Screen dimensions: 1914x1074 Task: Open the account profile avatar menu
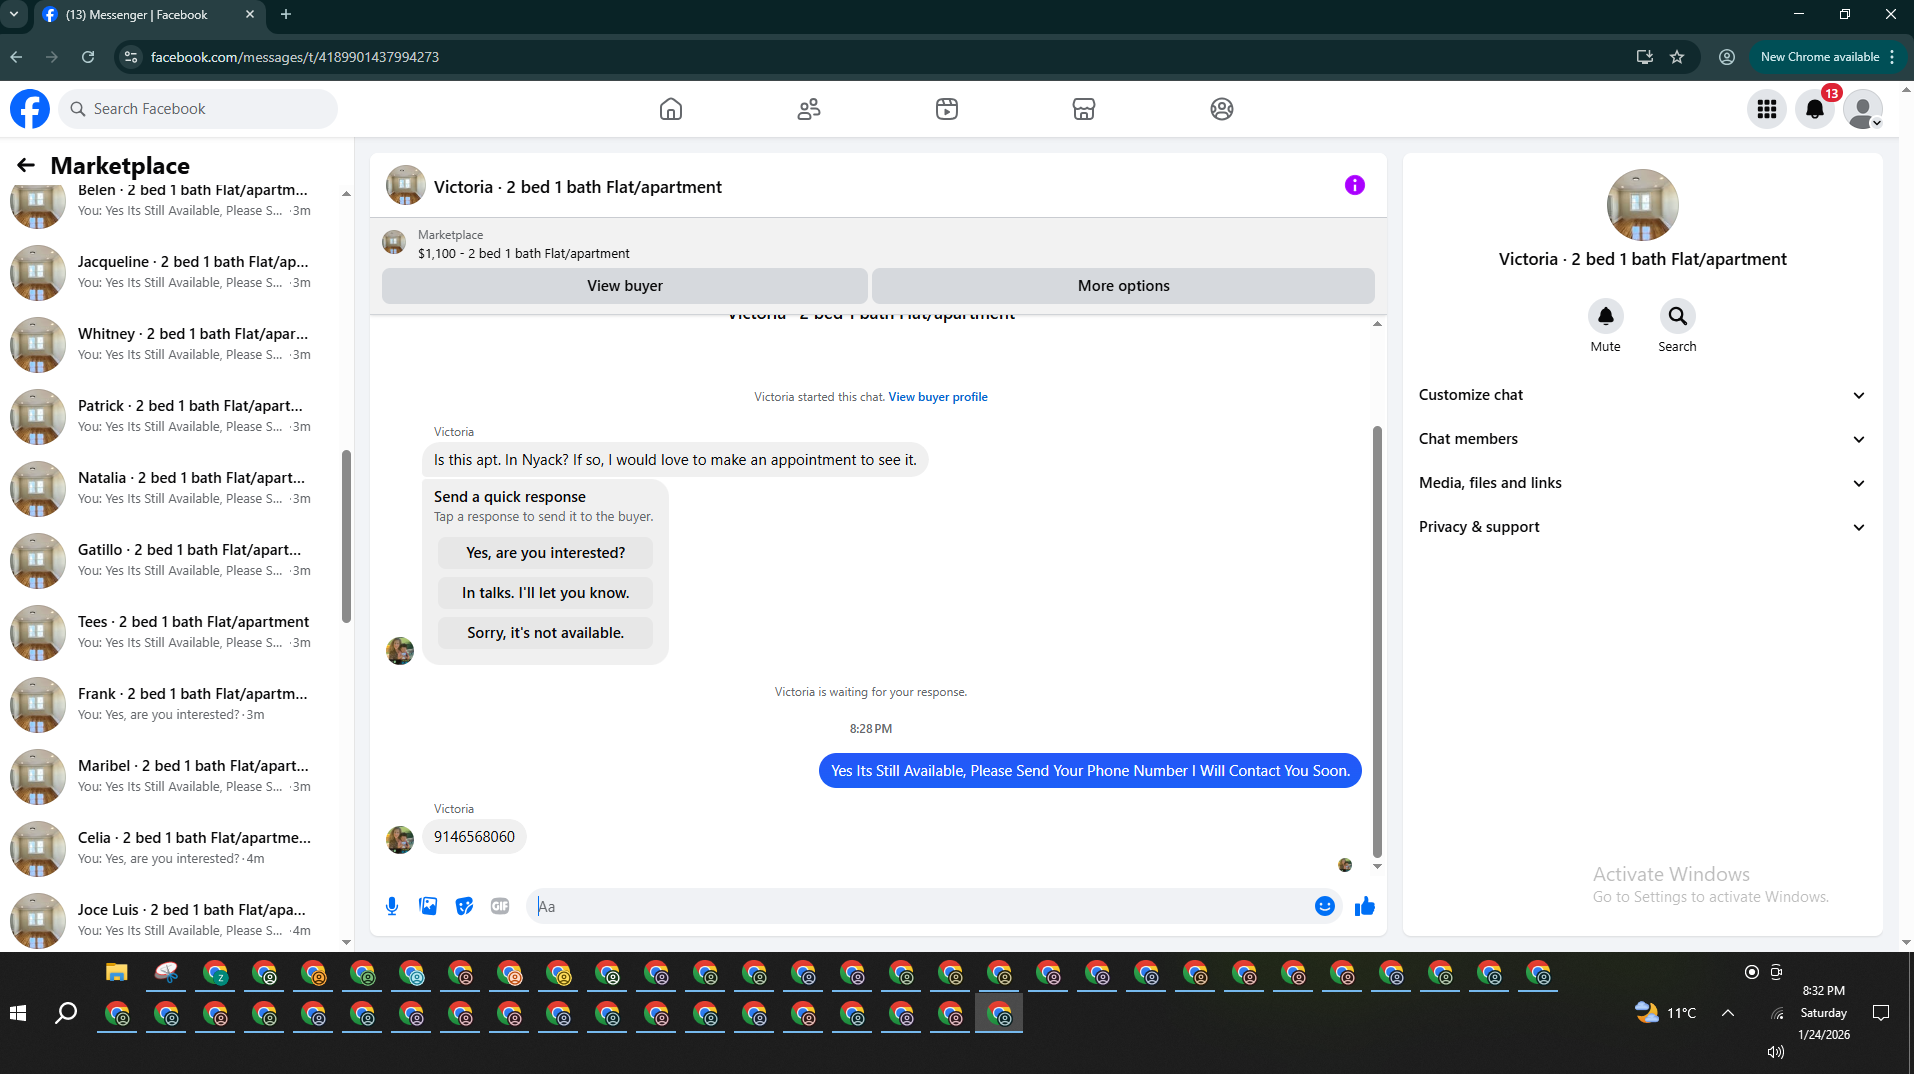(x=1863, y=109)
